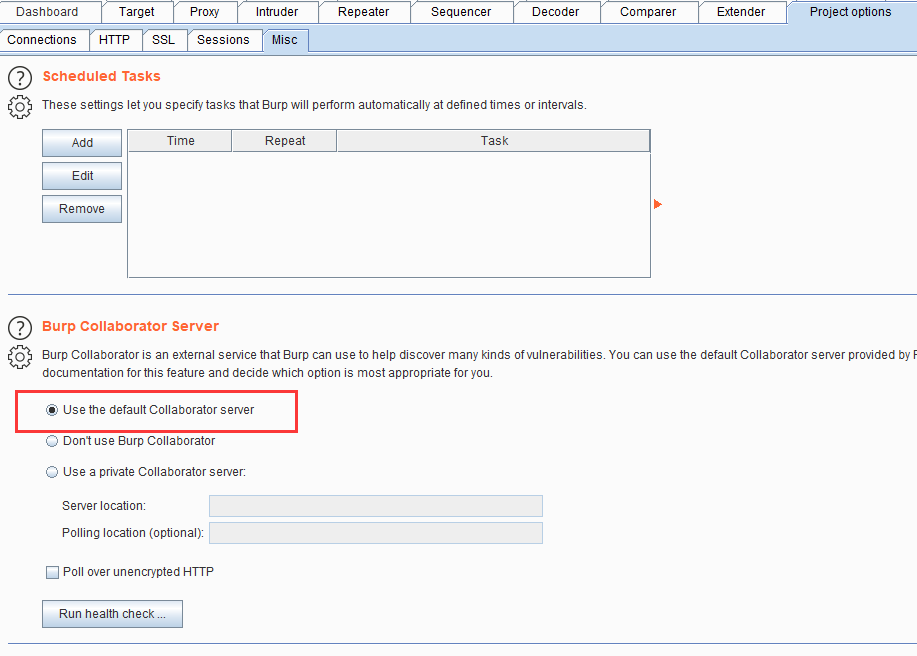This screenshot has width=917, height=656.
Task: Open the Sequencer tab
Action: [461, 12]
